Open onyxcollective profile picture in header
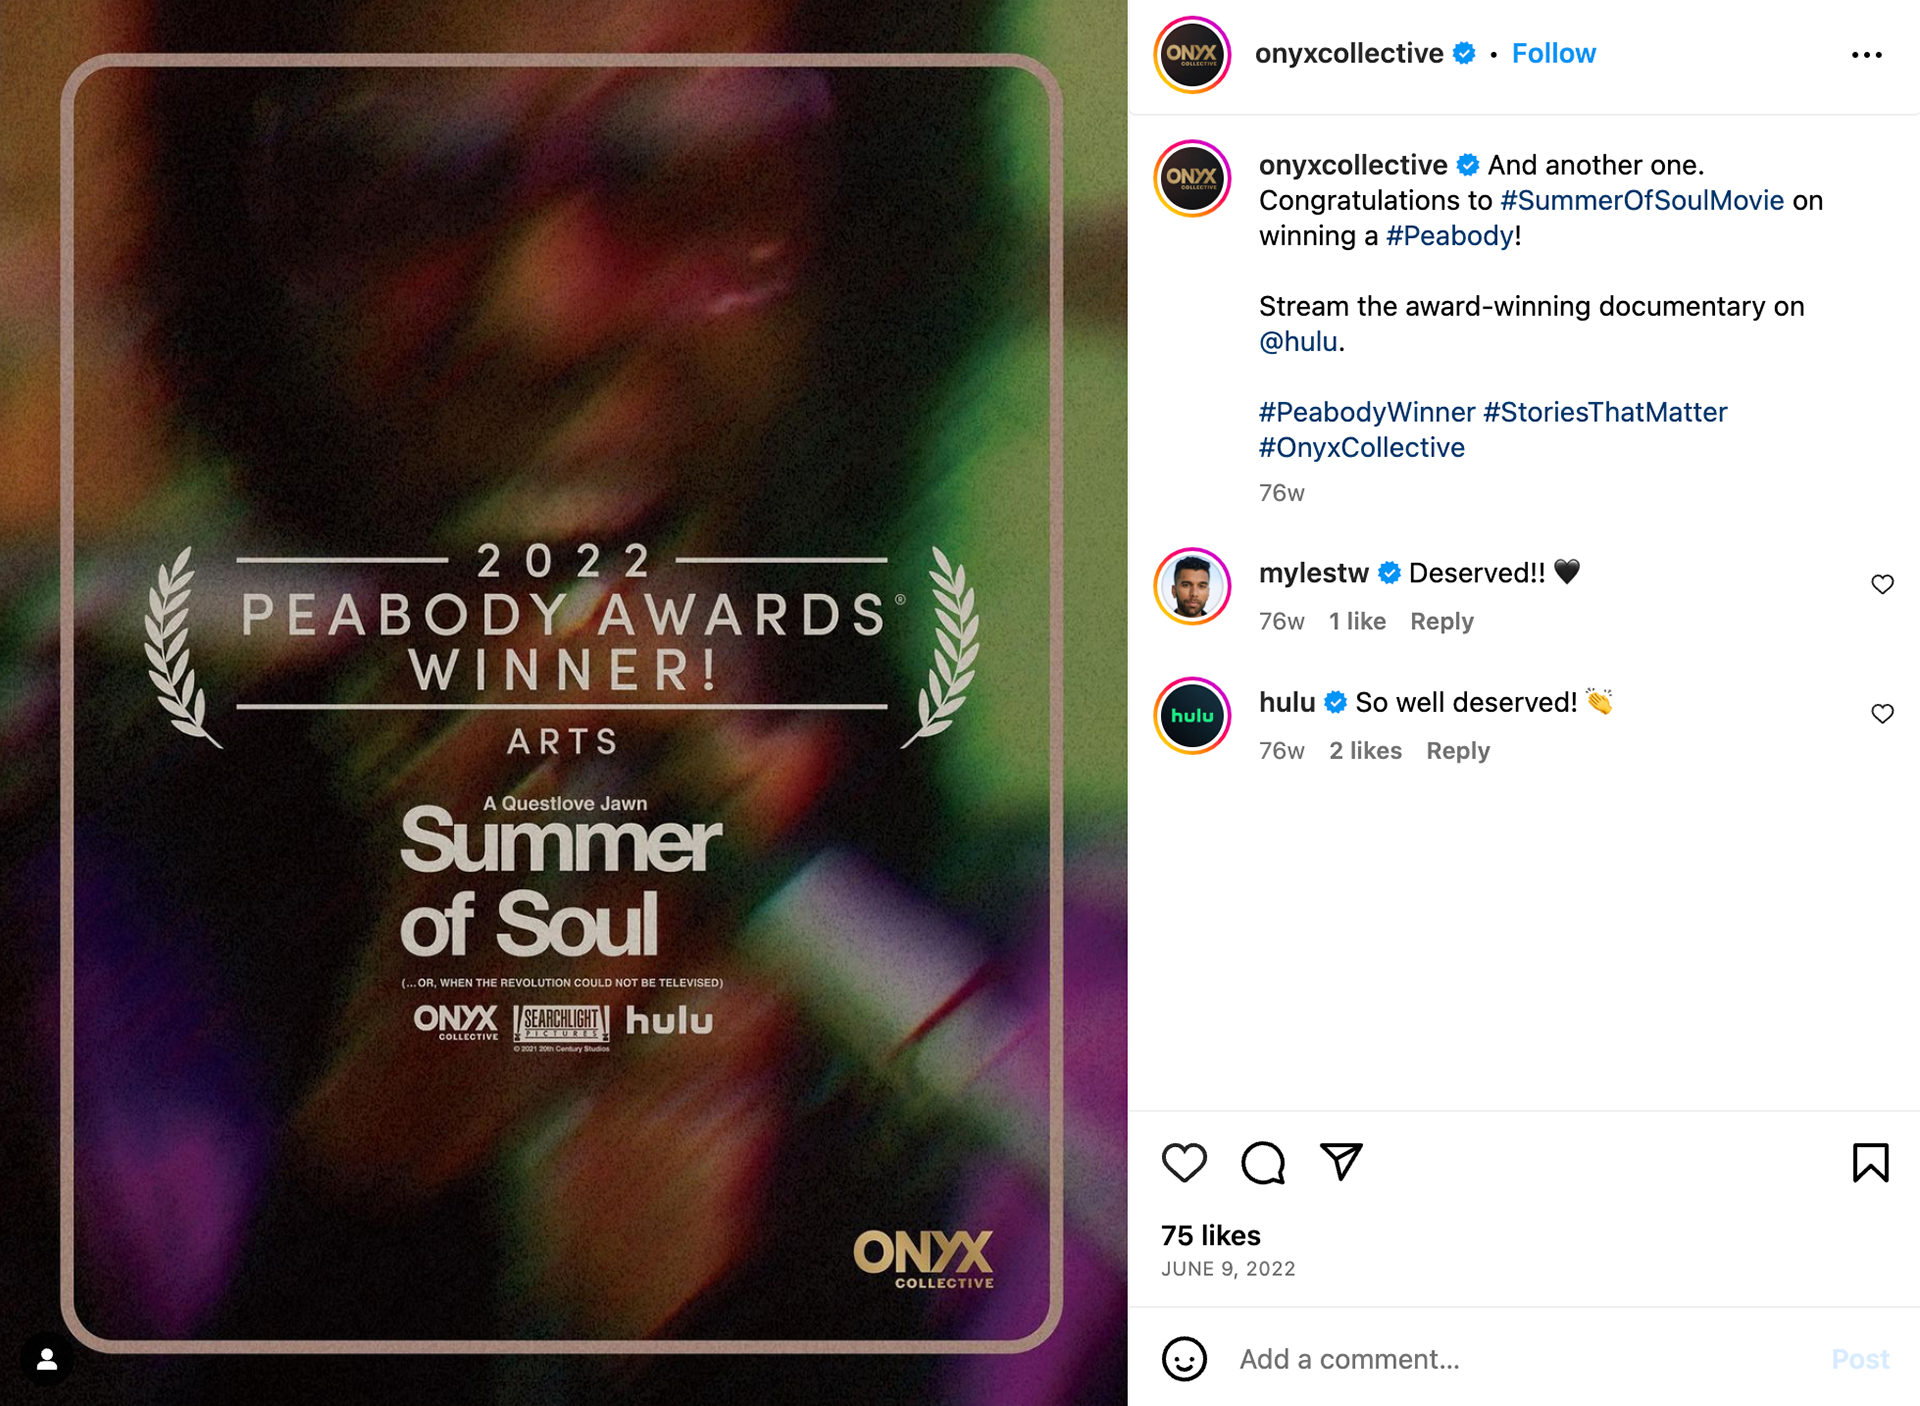The height and width of the screenshot is (1406, 1920). point(1192,54)
